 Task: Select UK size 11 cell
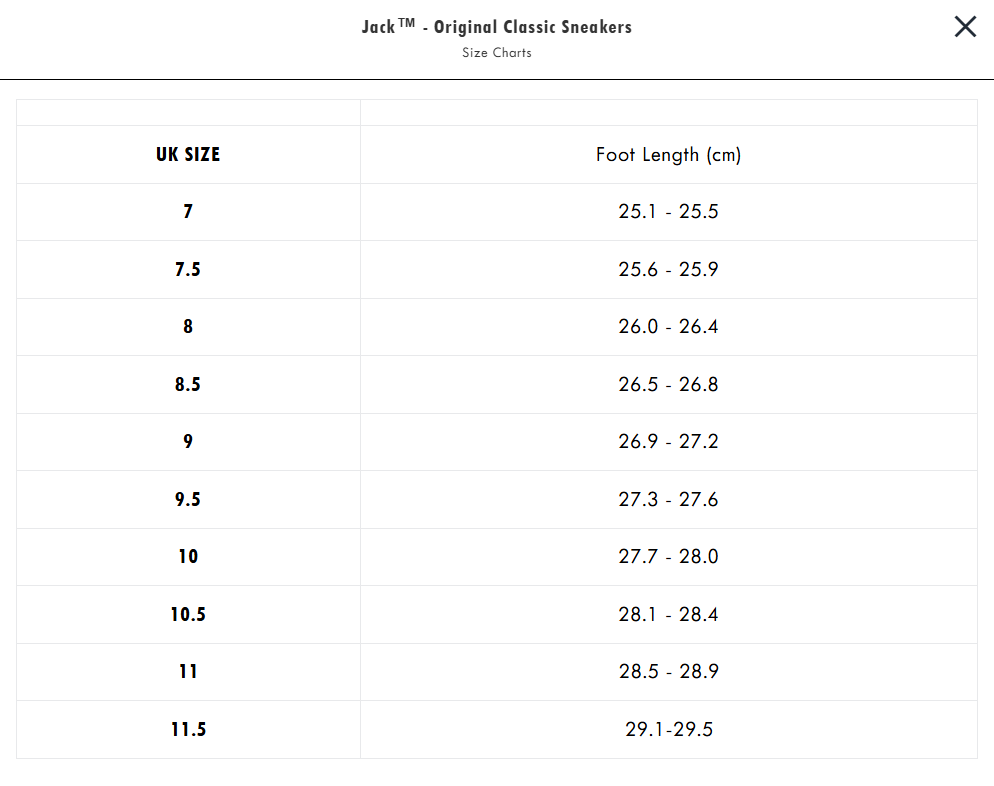point(188,672)
